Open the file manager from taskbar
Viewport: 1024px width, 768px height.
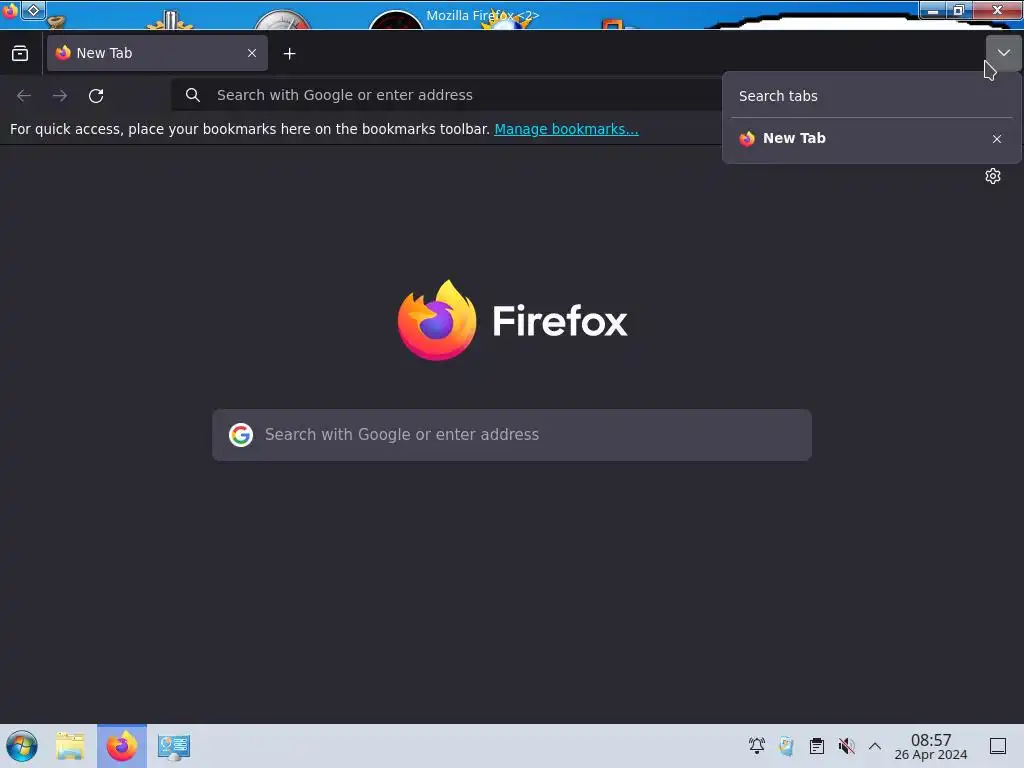(70, 746)
